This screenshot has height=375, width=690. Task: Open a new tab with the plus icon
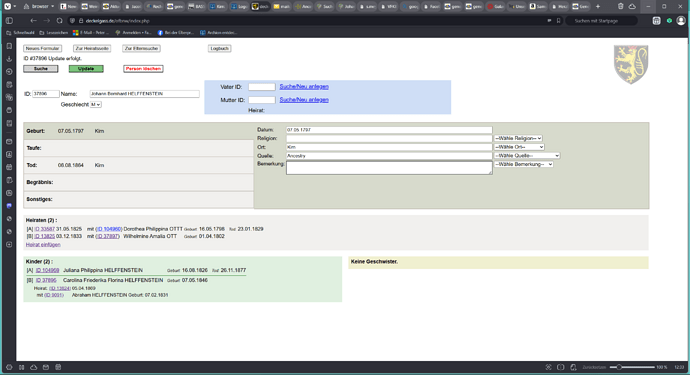pos(598,7)
